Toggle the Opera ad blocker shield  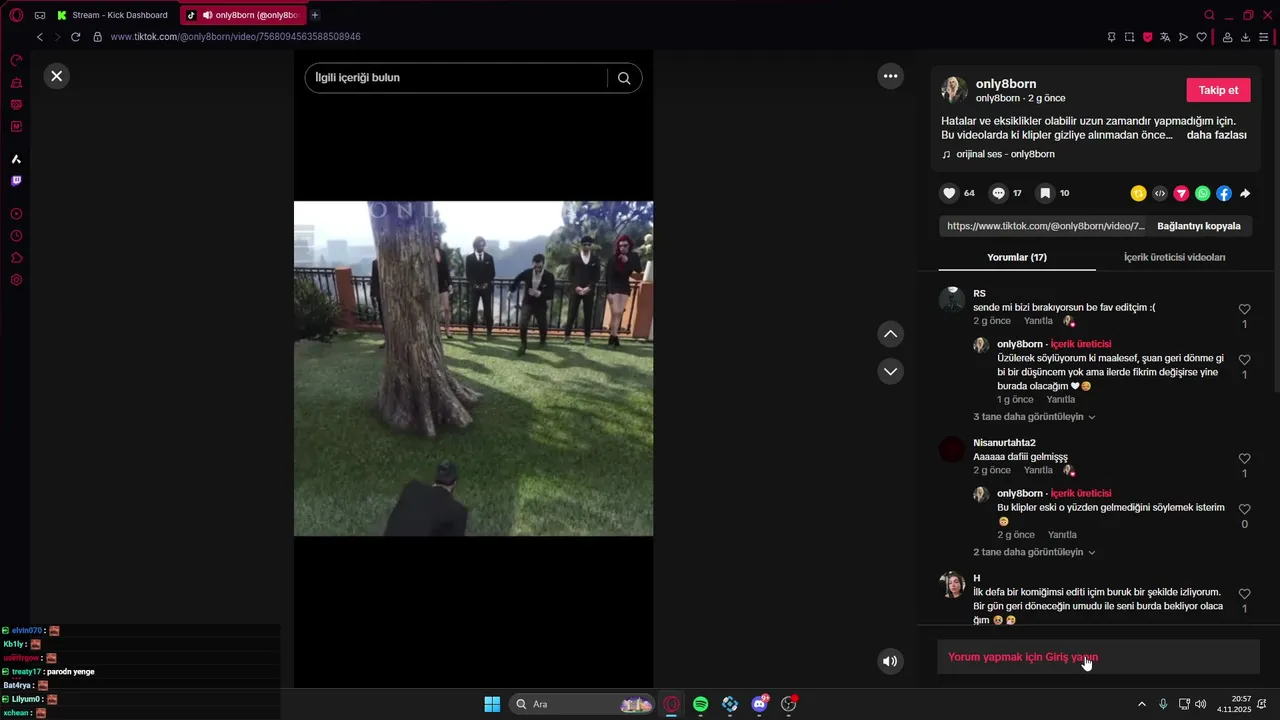coord(1147,37)
